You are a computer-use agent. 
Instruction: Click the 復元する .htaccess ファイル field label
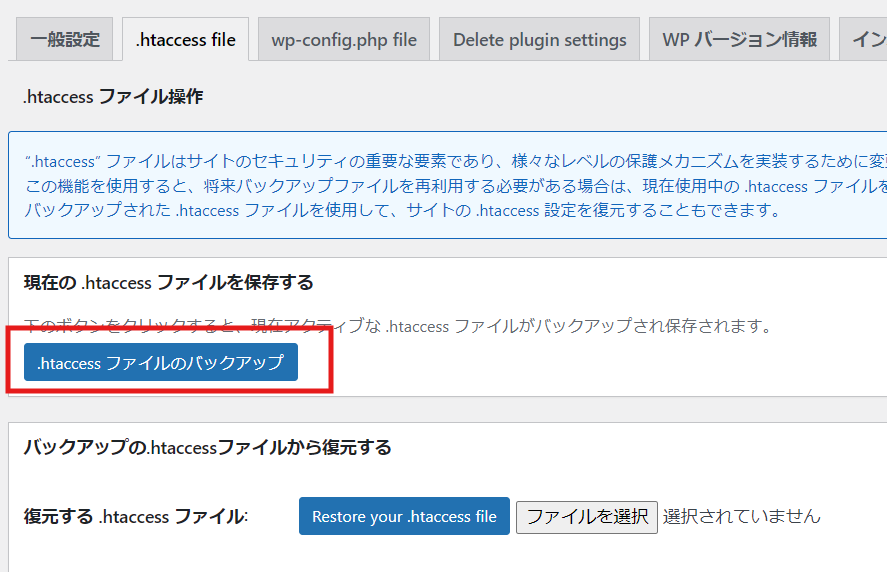pyautogui.click(x=135, y=517)
